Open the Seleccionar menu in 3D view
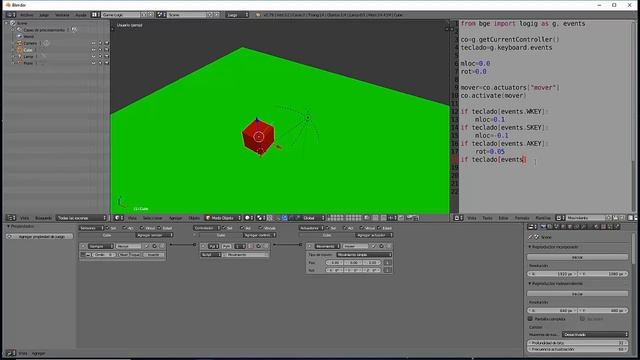The width and height of the screenshot is (640, 360). click(x=152, y=218)
